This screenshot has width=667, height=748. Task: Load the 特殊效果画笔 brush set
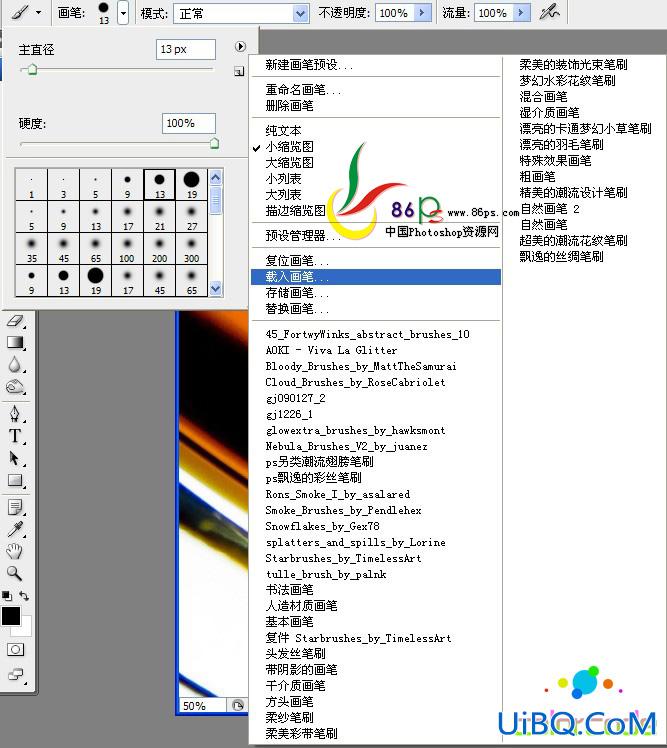pos(555,161)
